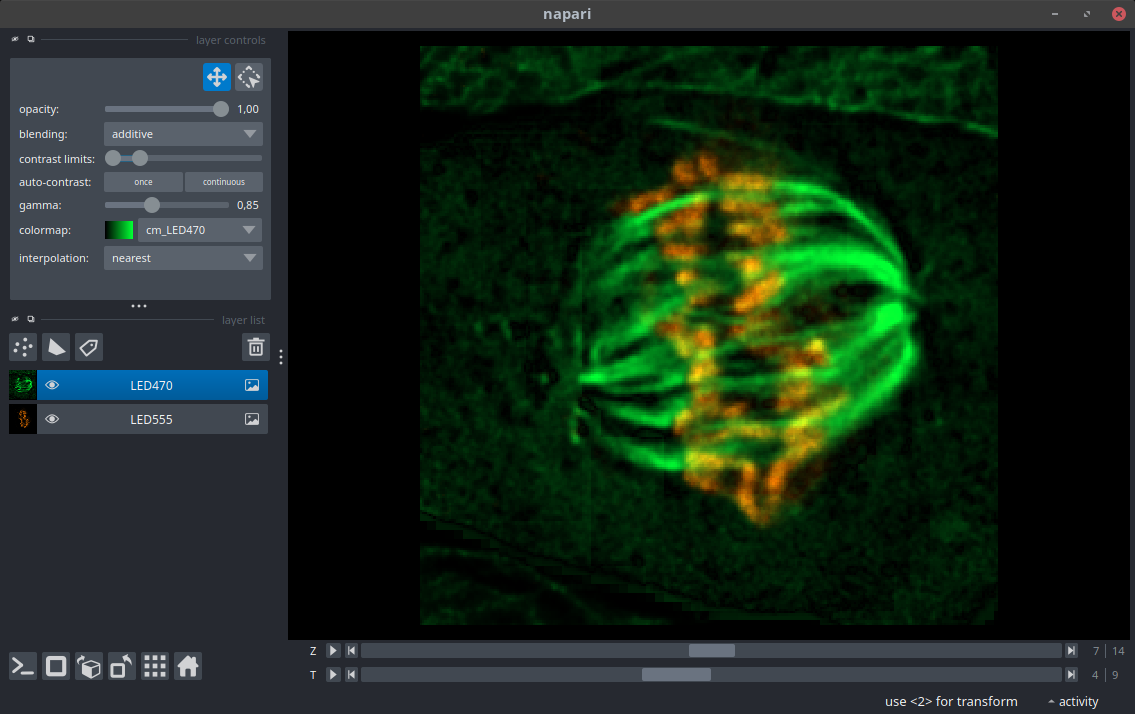Image resolution: width=1135 pixels, height=714 pixels.
Task: Play the Z axis animation
Action: pos(333,651)
